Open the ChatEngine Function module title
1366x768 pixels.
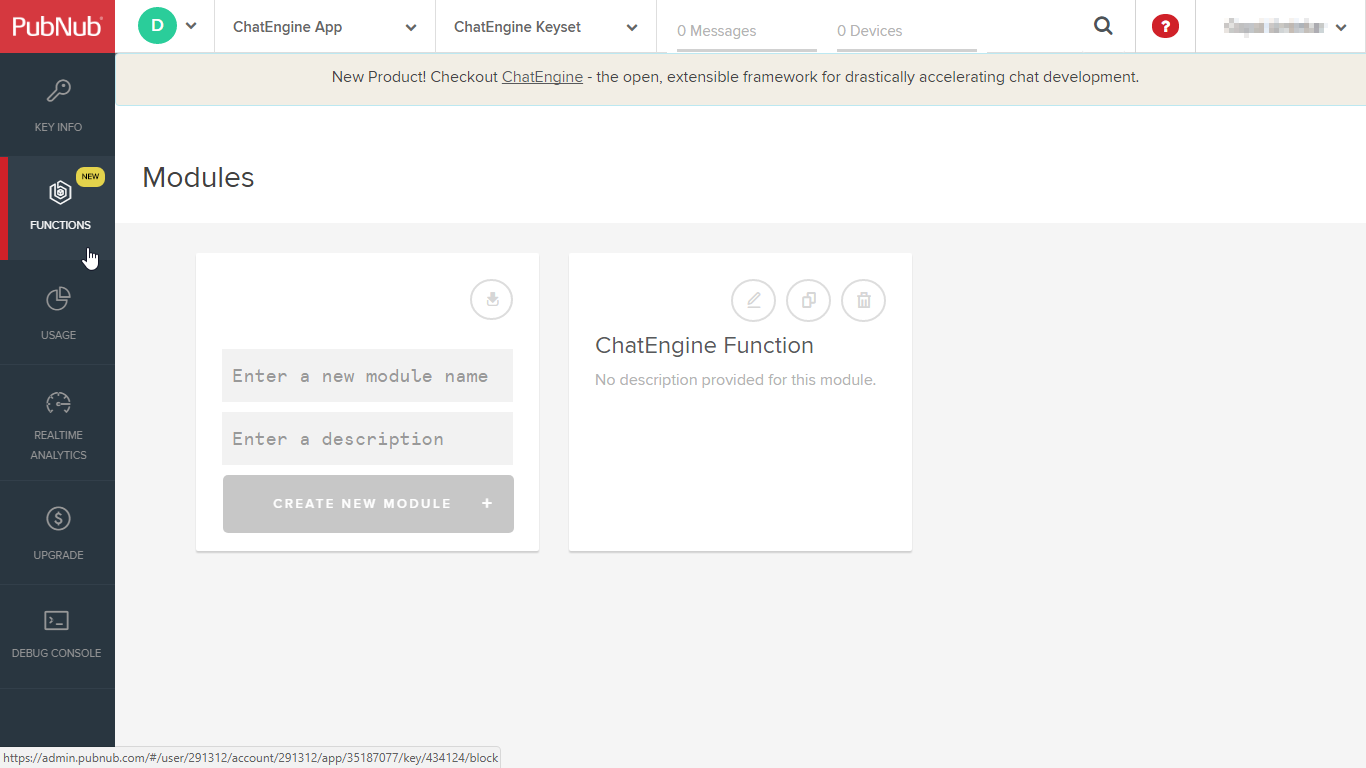[x=704, y=346]
